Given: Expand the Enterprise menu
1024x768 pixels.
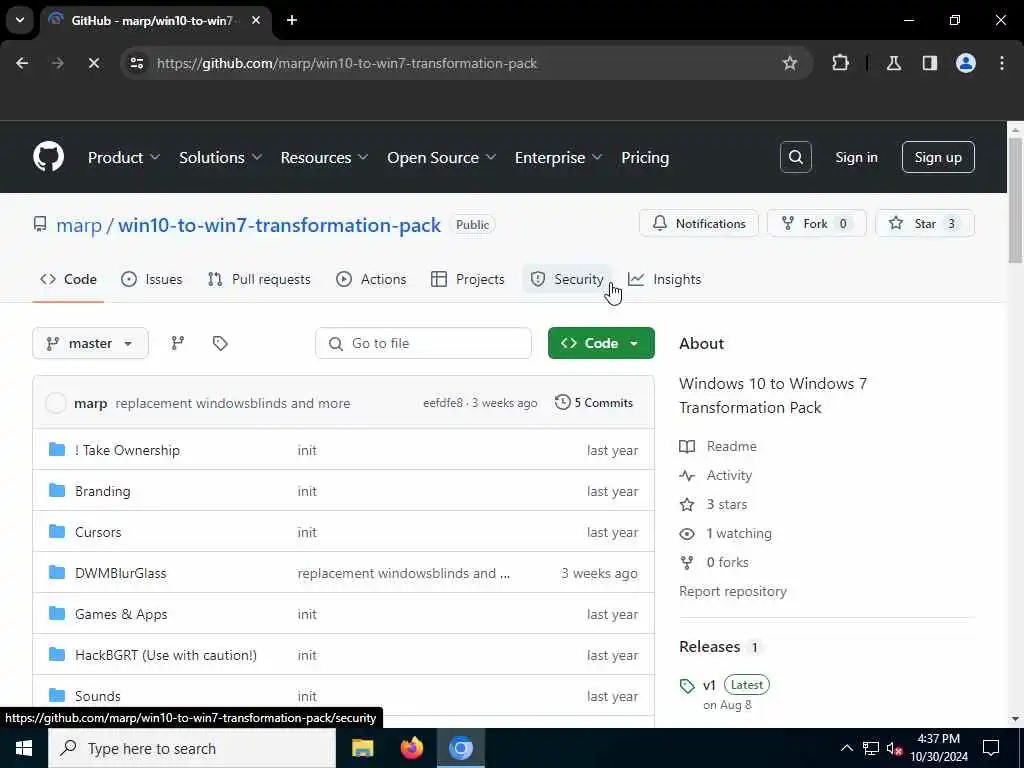Looking at the screenshot, I should point(558,157).
